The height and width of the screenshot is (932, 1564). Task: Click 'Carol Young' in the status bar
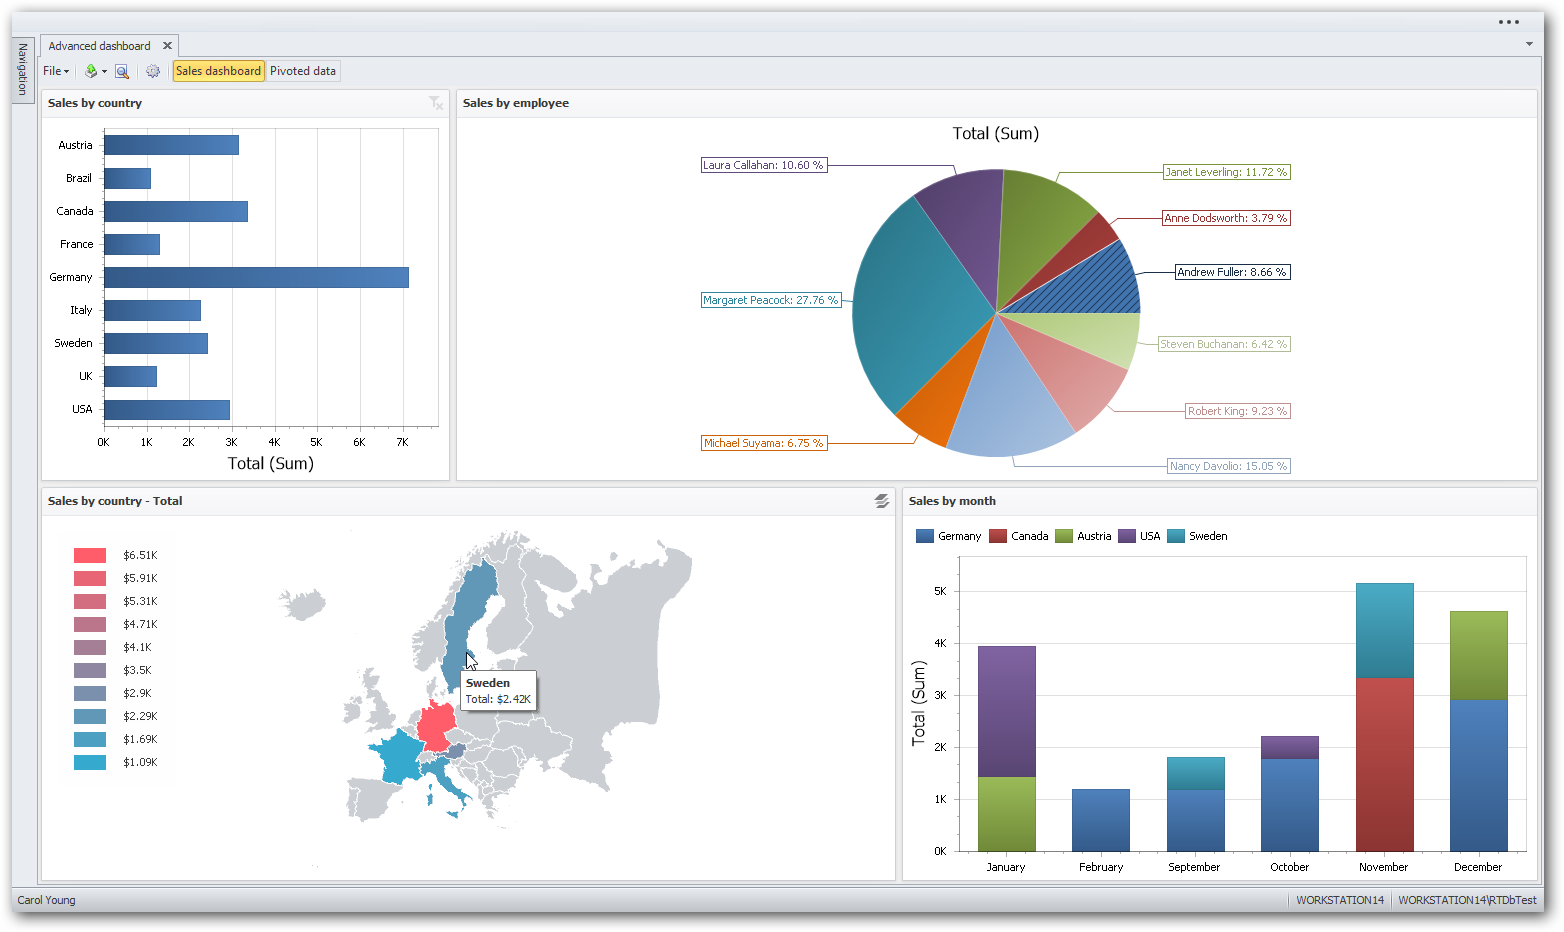pos(46,900)
